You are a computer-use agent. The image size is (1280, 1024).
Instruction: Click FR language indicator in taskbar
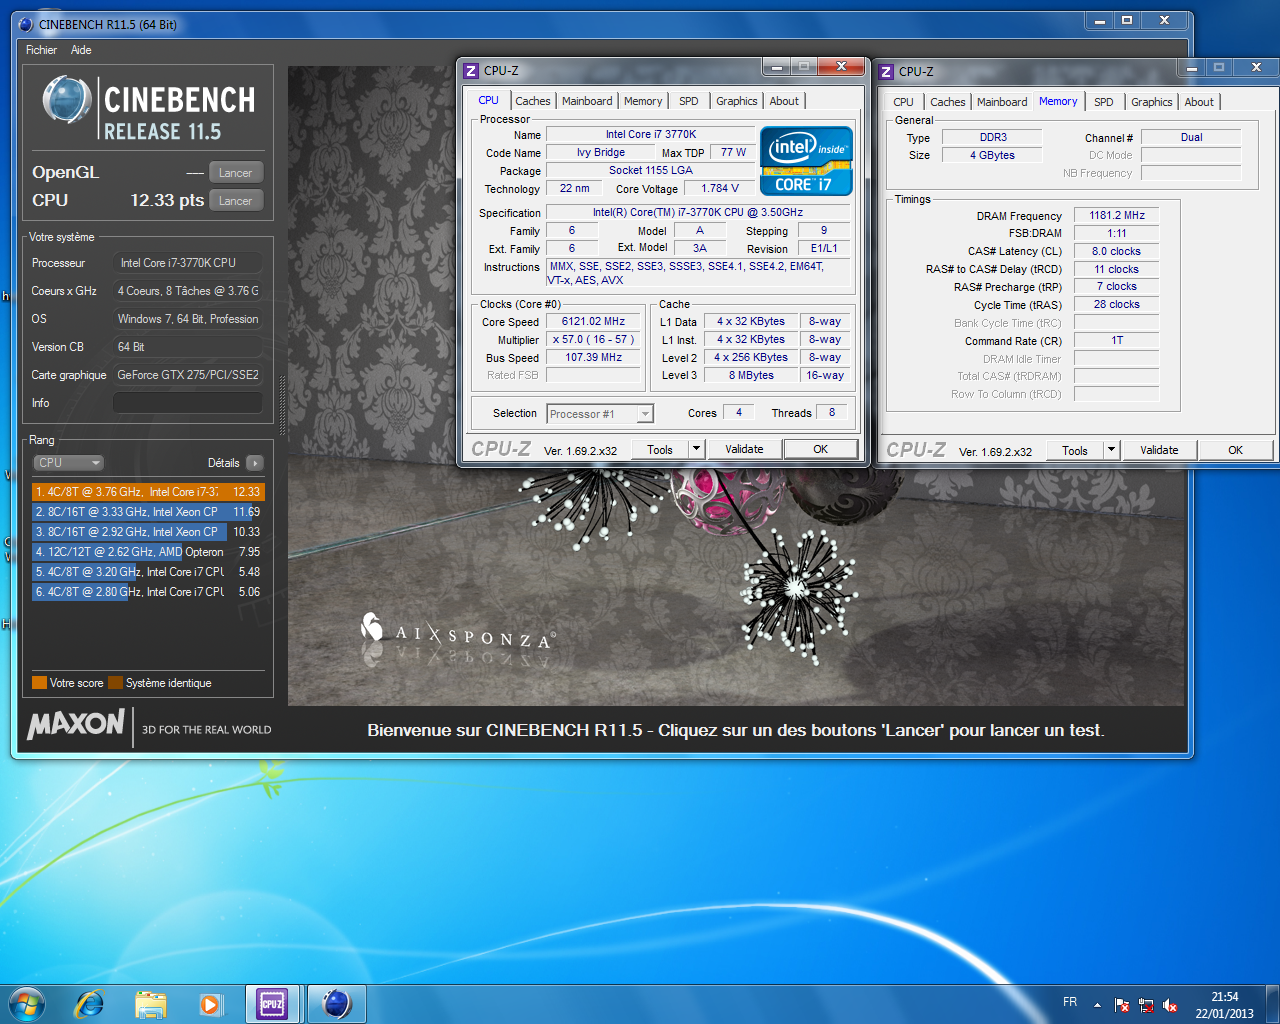[x=1070, y=1002]
